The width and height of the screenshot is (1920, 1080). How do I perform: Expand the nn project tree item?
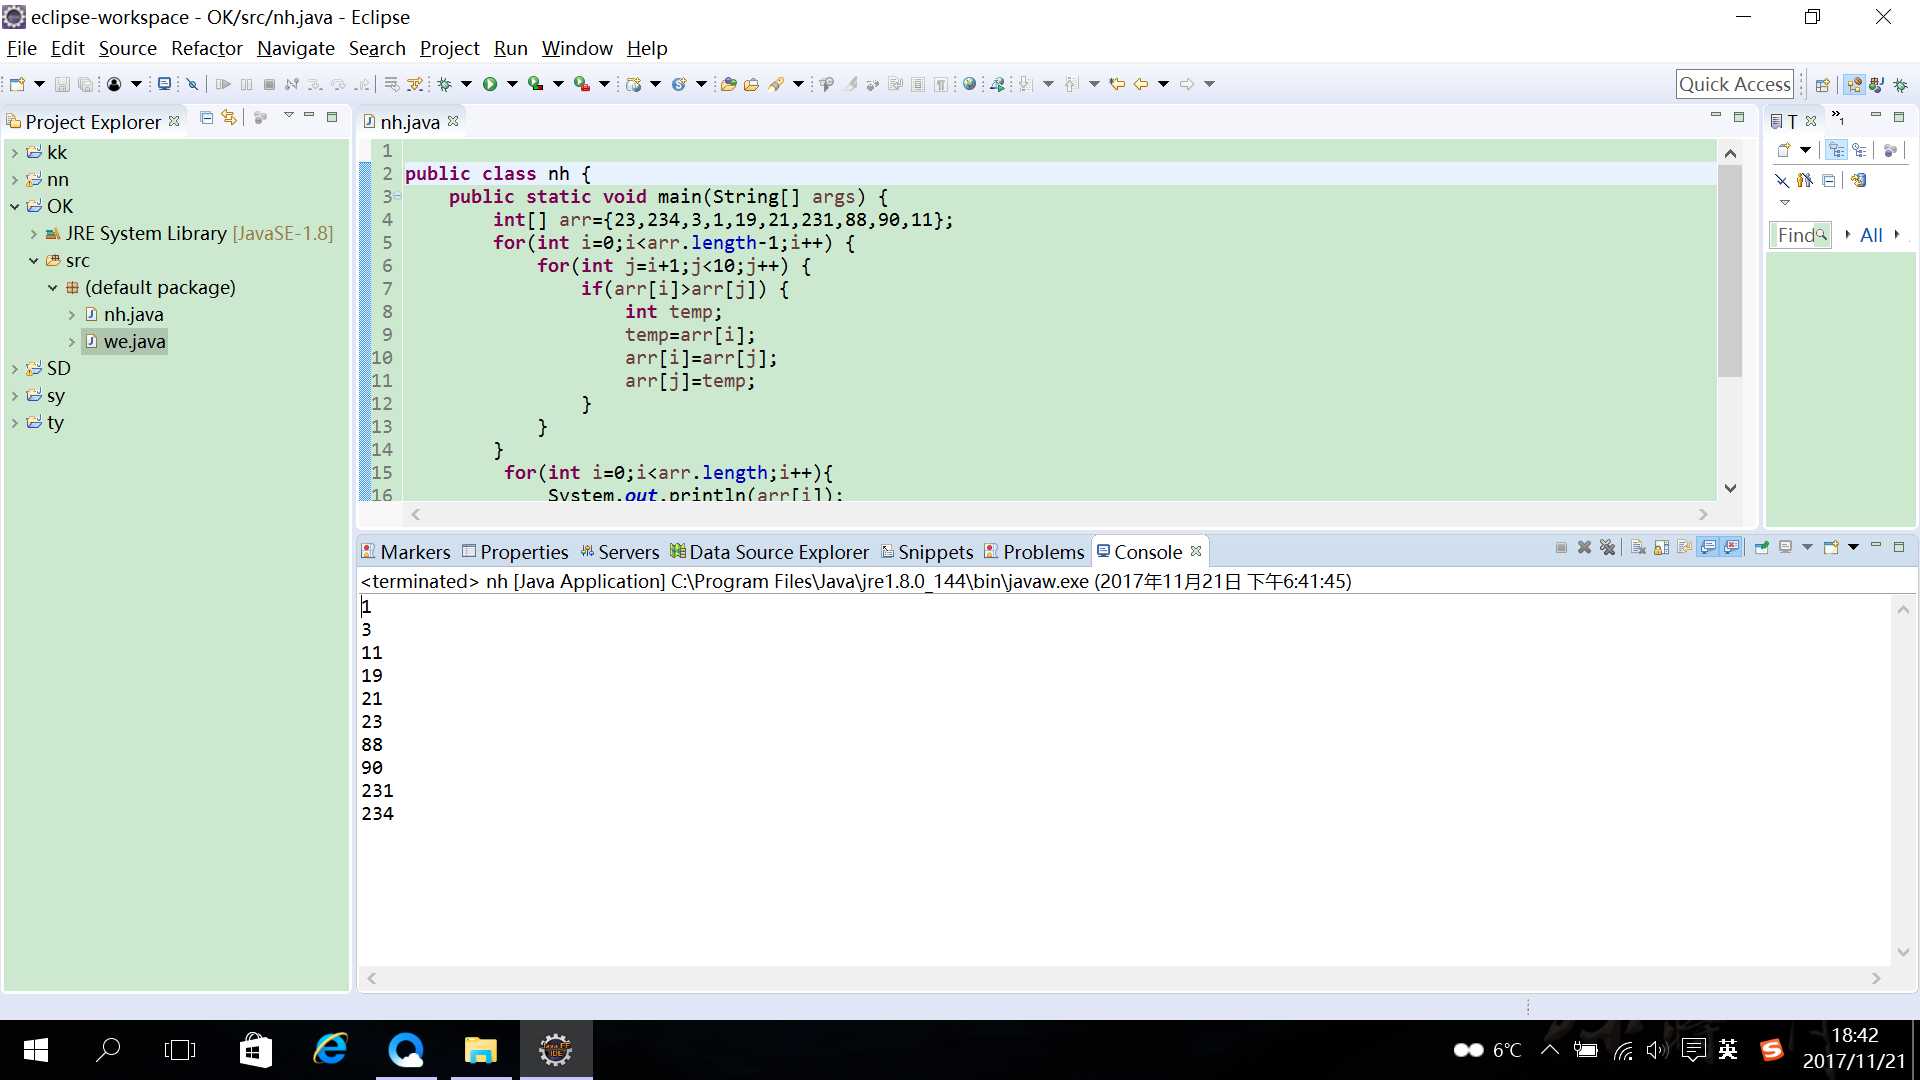pos(13,178)
